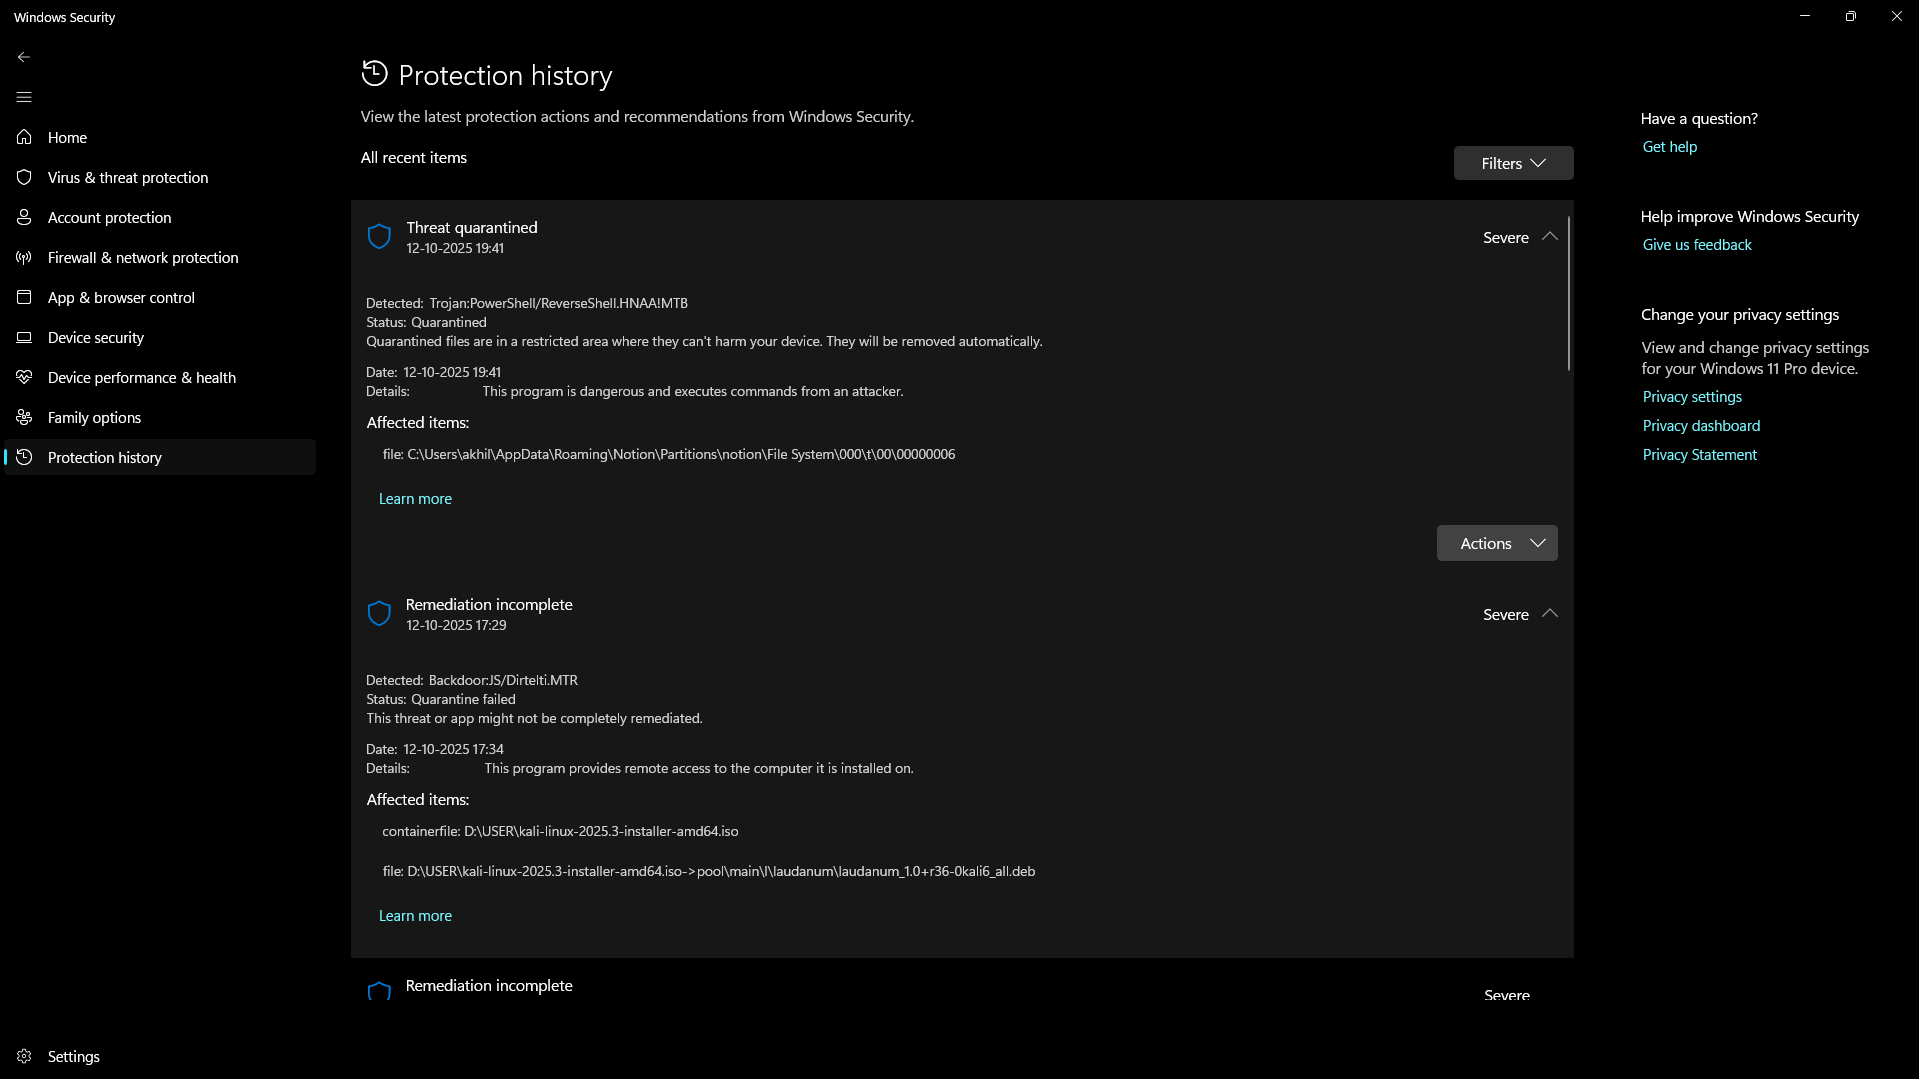The height and width of the screenshot is (1079, 1919).
Task: Collapse the Threat quarantined entry chevron
Action: coord(1549,236)
